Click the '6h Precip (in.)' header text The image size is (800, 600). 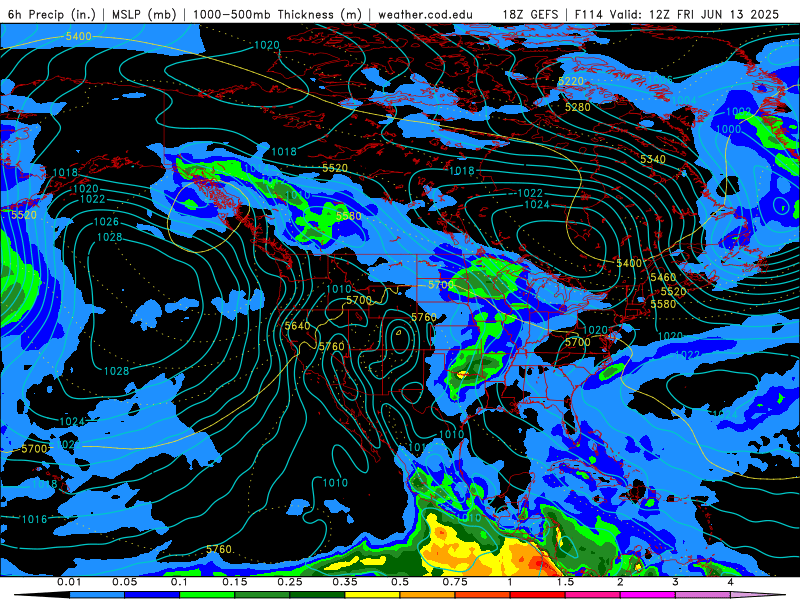(52, 14)
